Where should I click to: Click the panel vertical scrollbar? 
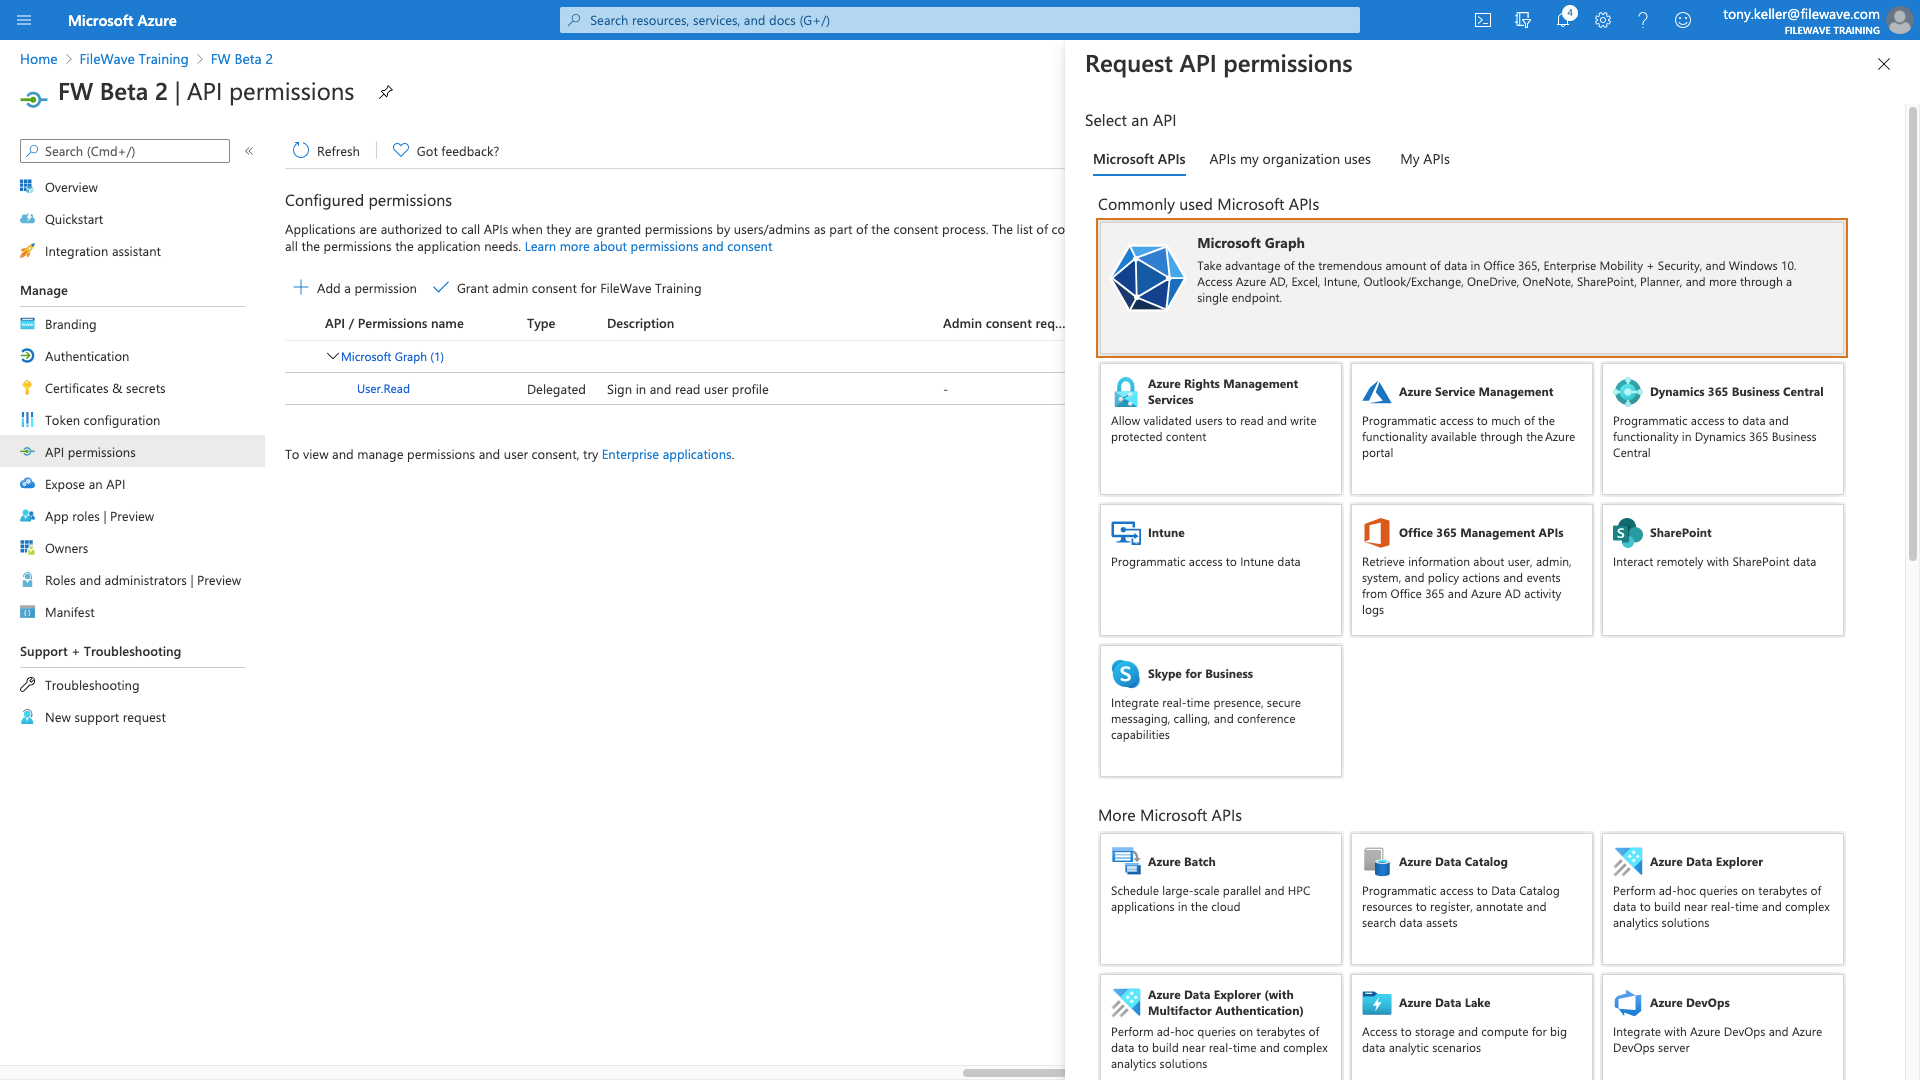click(1912, 332)
